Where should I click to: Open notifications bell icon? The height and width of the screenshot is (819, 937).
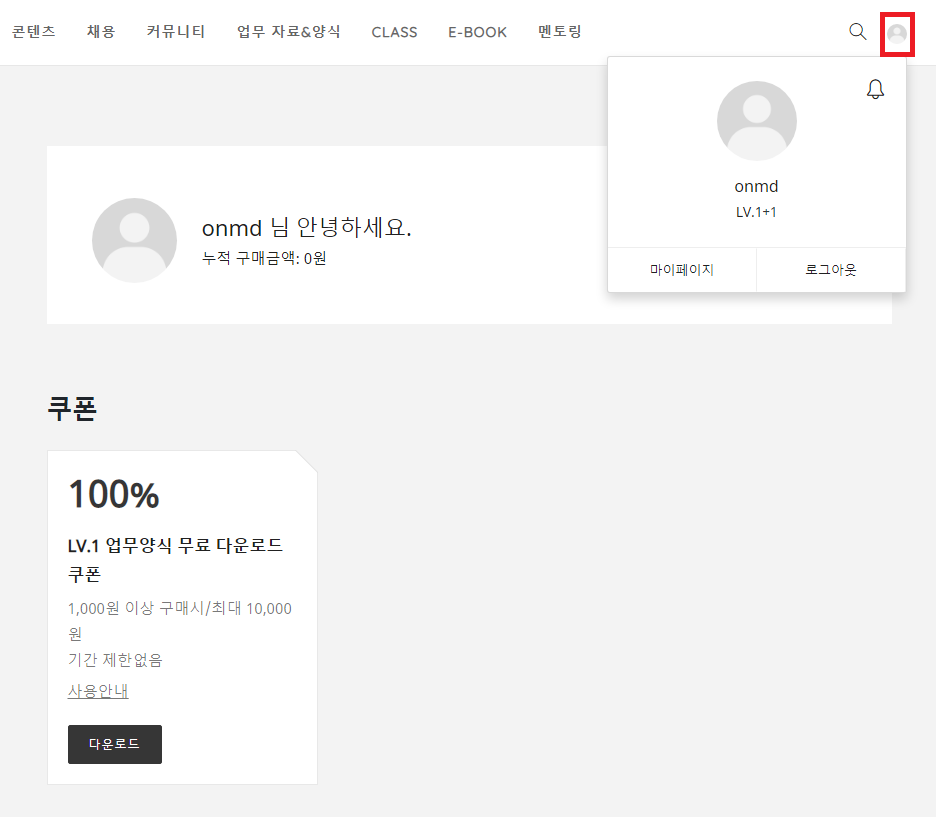coord(875,89)
